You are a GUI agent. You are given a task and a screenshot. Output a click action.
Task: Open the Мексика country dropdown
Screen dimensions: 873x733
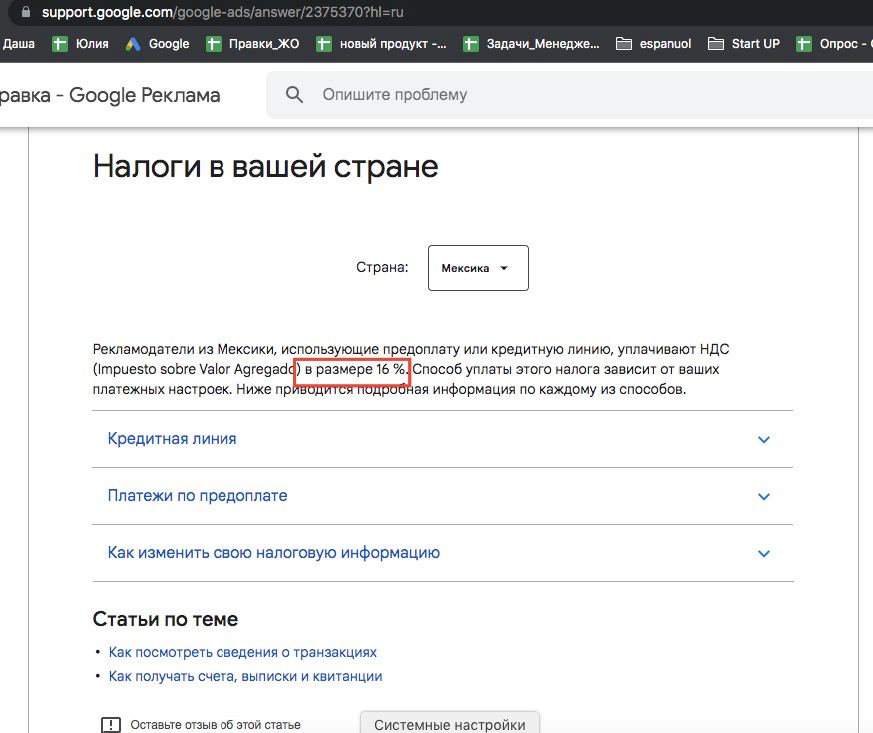[478, 268]
